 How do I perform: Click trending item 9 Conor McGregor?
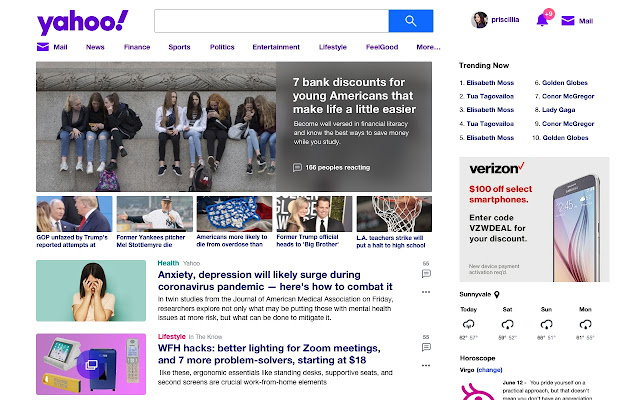pos(568,124)
